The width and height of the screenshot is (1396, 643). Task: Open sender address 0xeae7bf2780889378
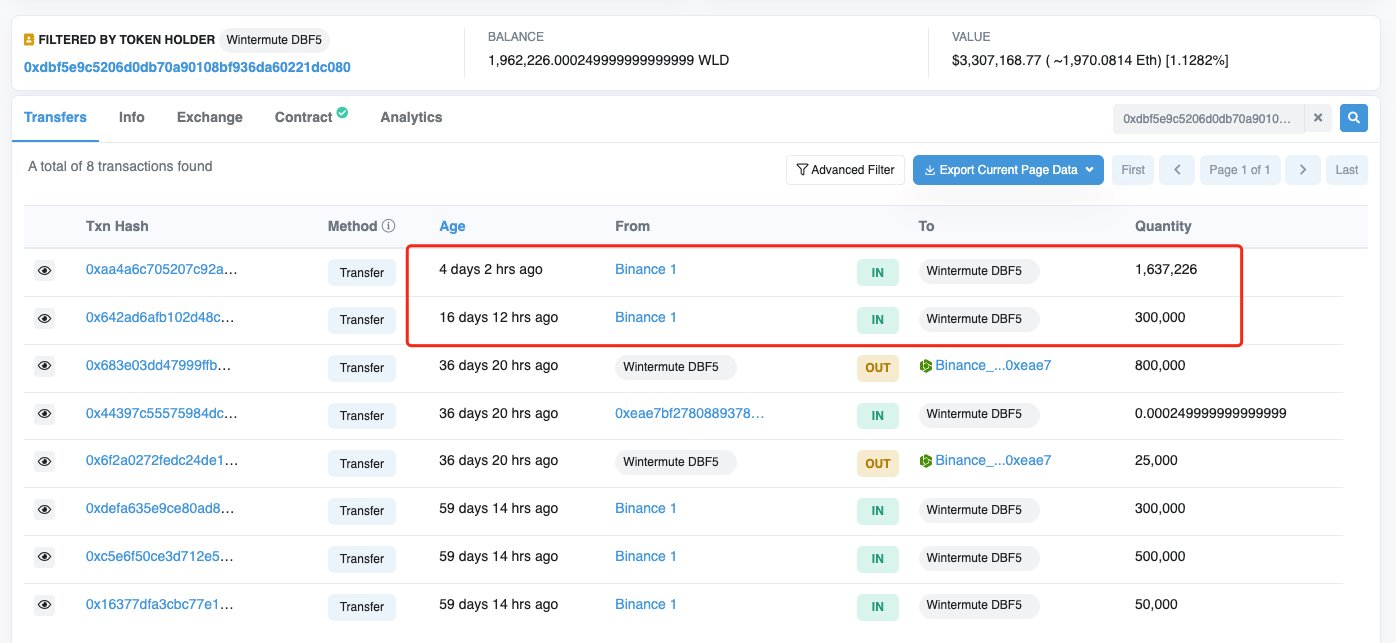(690, 413)
